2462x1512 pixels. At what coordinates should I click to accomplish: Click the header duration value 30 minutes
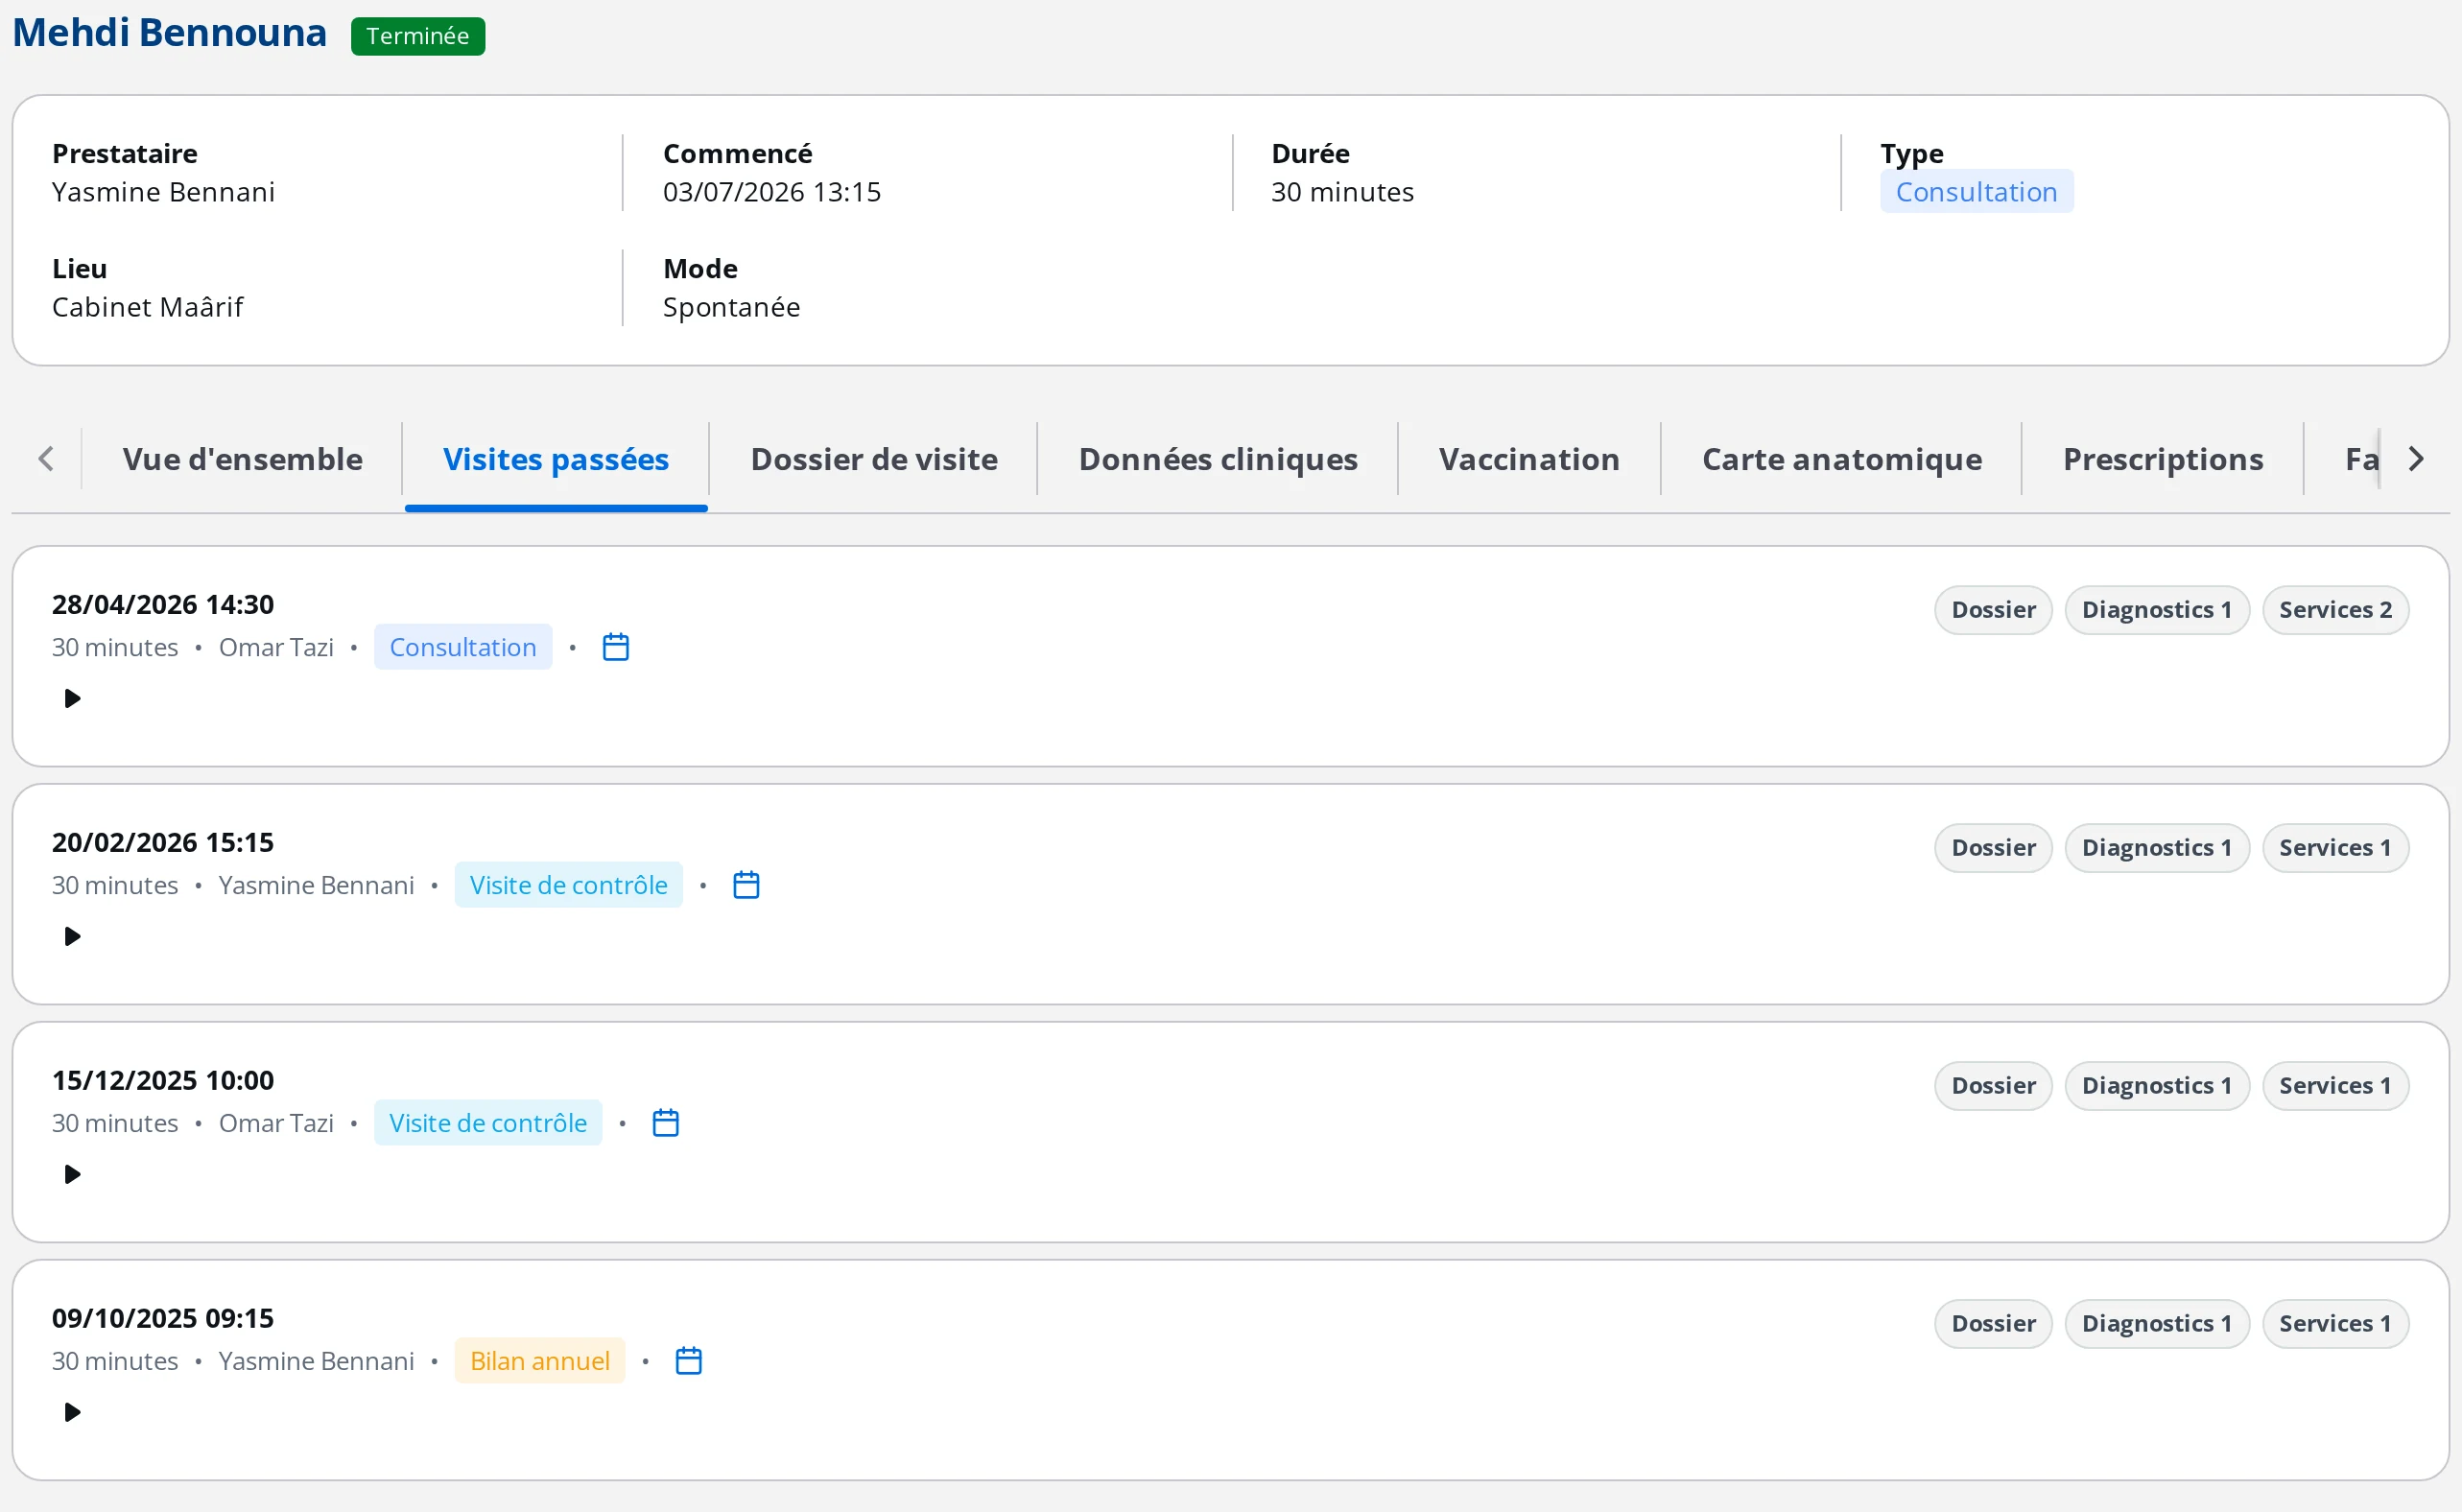1342,192
